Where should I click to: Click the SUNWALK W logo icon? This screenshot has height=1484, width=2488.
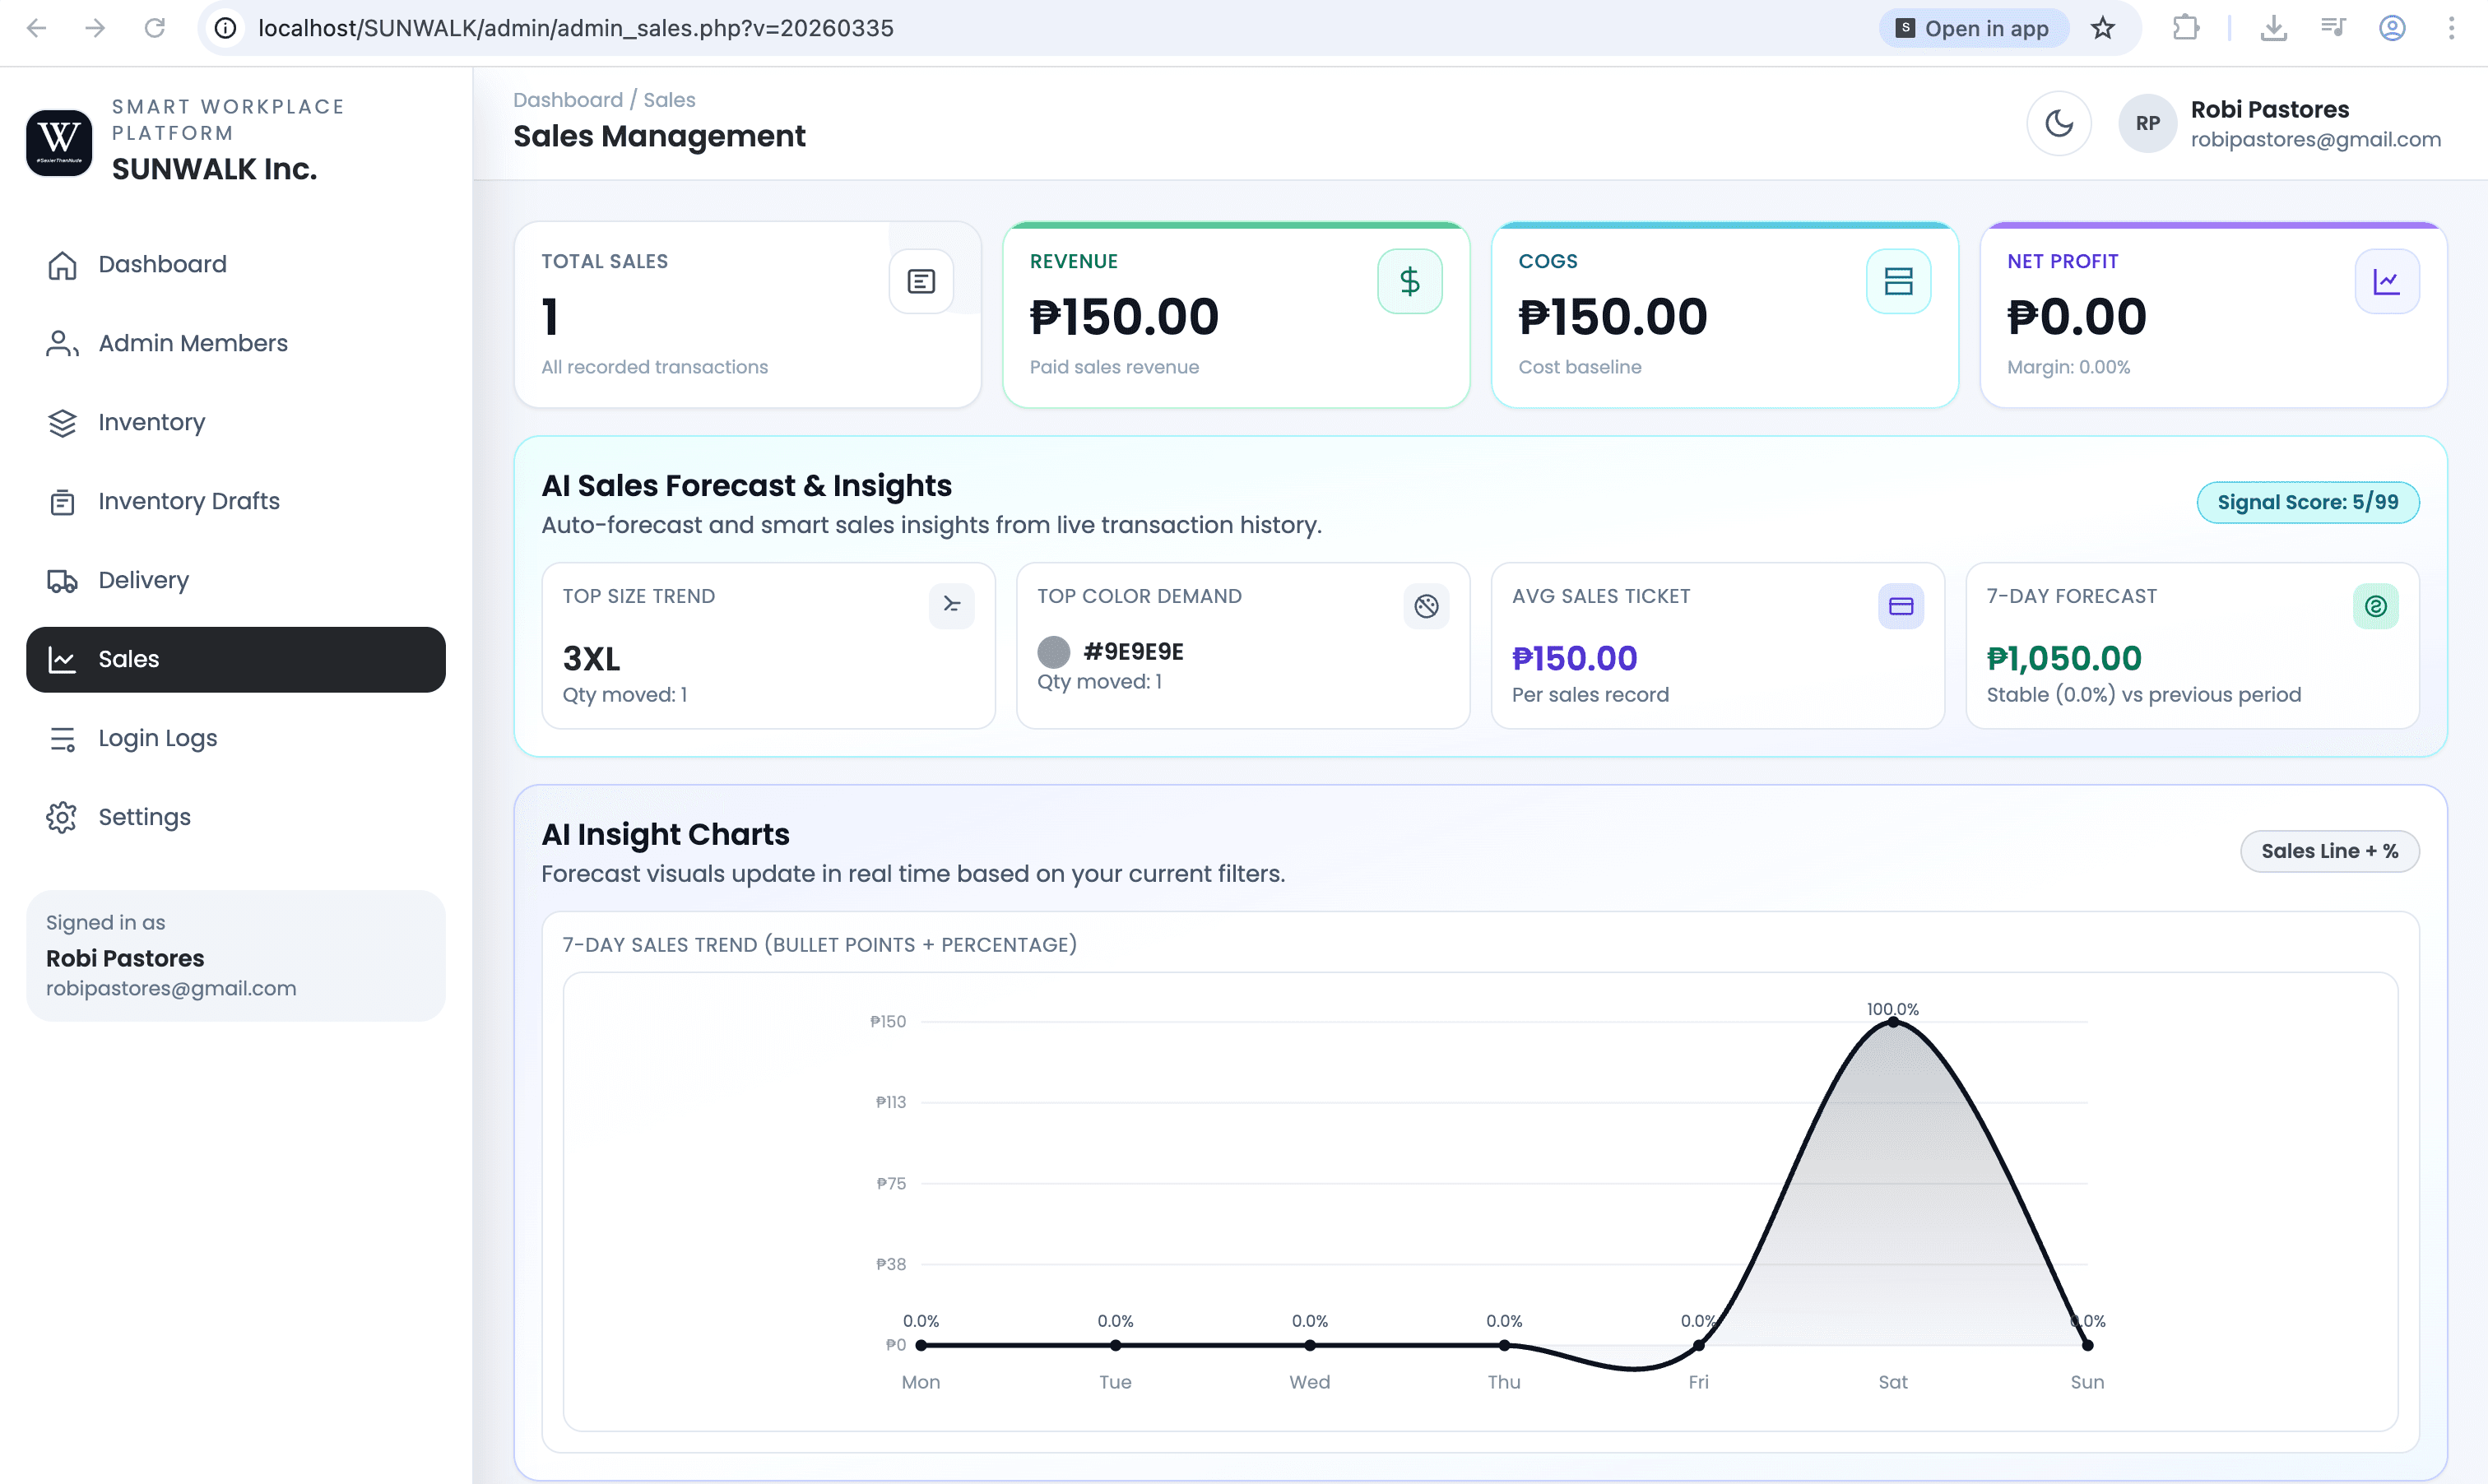[x=59, y=142]
